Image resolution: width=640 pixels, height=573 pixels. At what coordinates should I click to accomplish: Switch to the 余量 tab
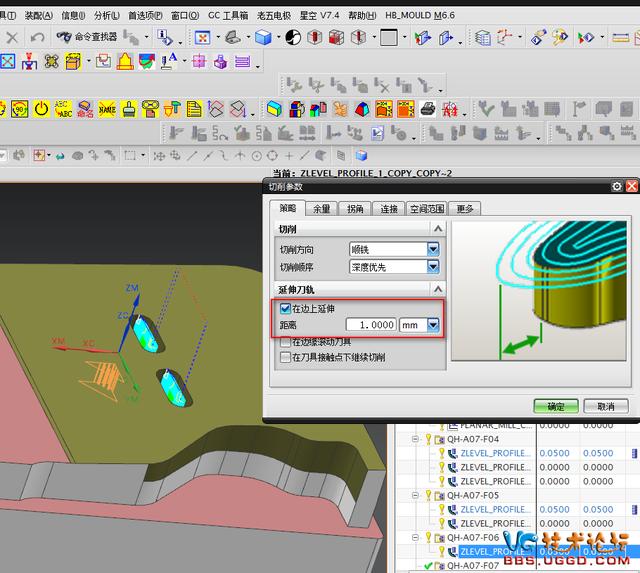click(x=321, y=209)
